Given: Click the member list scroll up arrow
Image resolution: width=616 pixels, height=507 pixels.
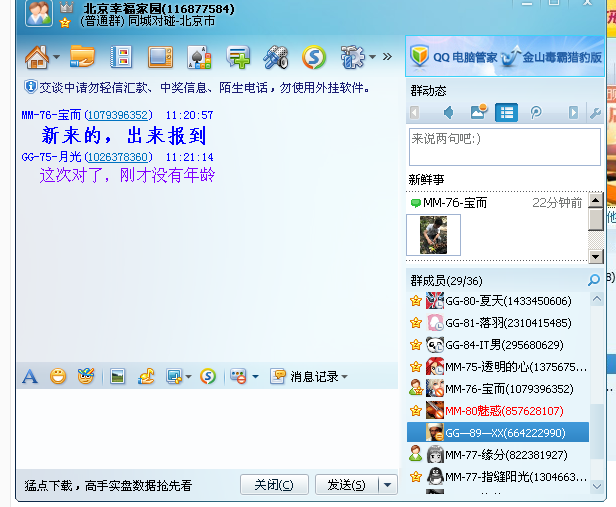Looking at the screenshot, I should (597, 299).
